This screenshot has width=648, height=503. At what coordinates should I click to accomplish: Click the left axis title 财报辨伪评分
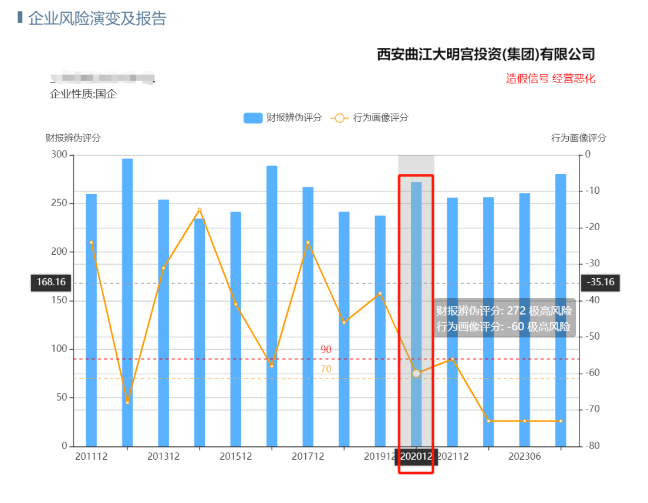point(73,138)
